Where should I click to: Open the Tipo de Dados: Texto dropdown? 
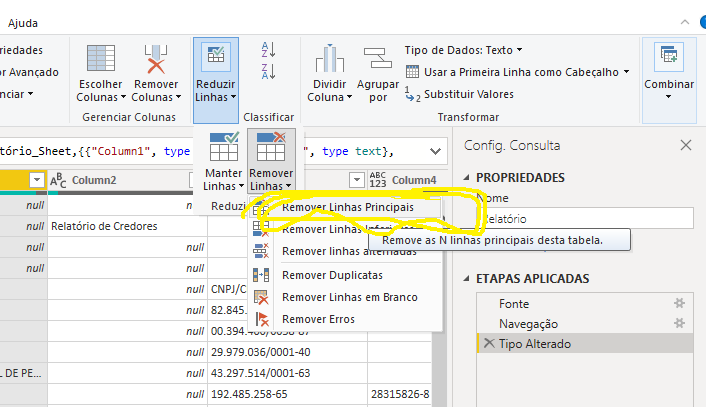[463, 50]
